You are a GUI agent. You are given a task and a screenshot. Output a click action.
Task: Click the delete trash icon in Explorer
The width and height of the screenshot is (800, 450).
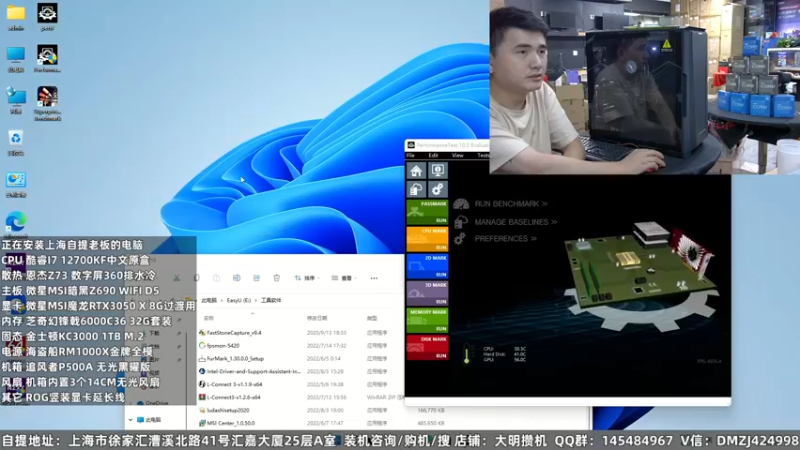point(277,278)
